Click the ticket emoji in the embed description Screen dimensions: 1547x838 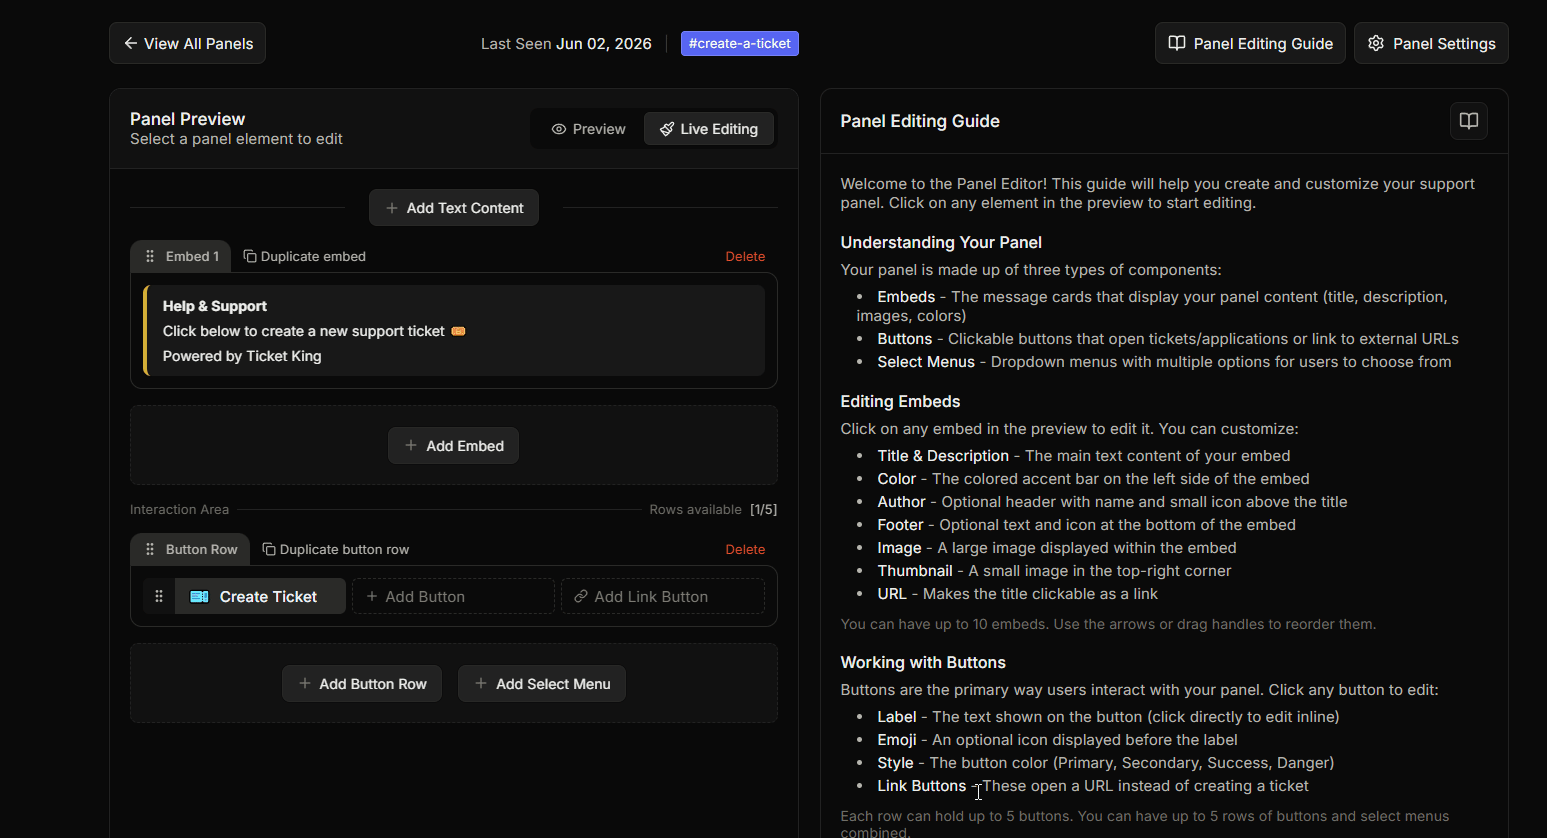(458, 331)
